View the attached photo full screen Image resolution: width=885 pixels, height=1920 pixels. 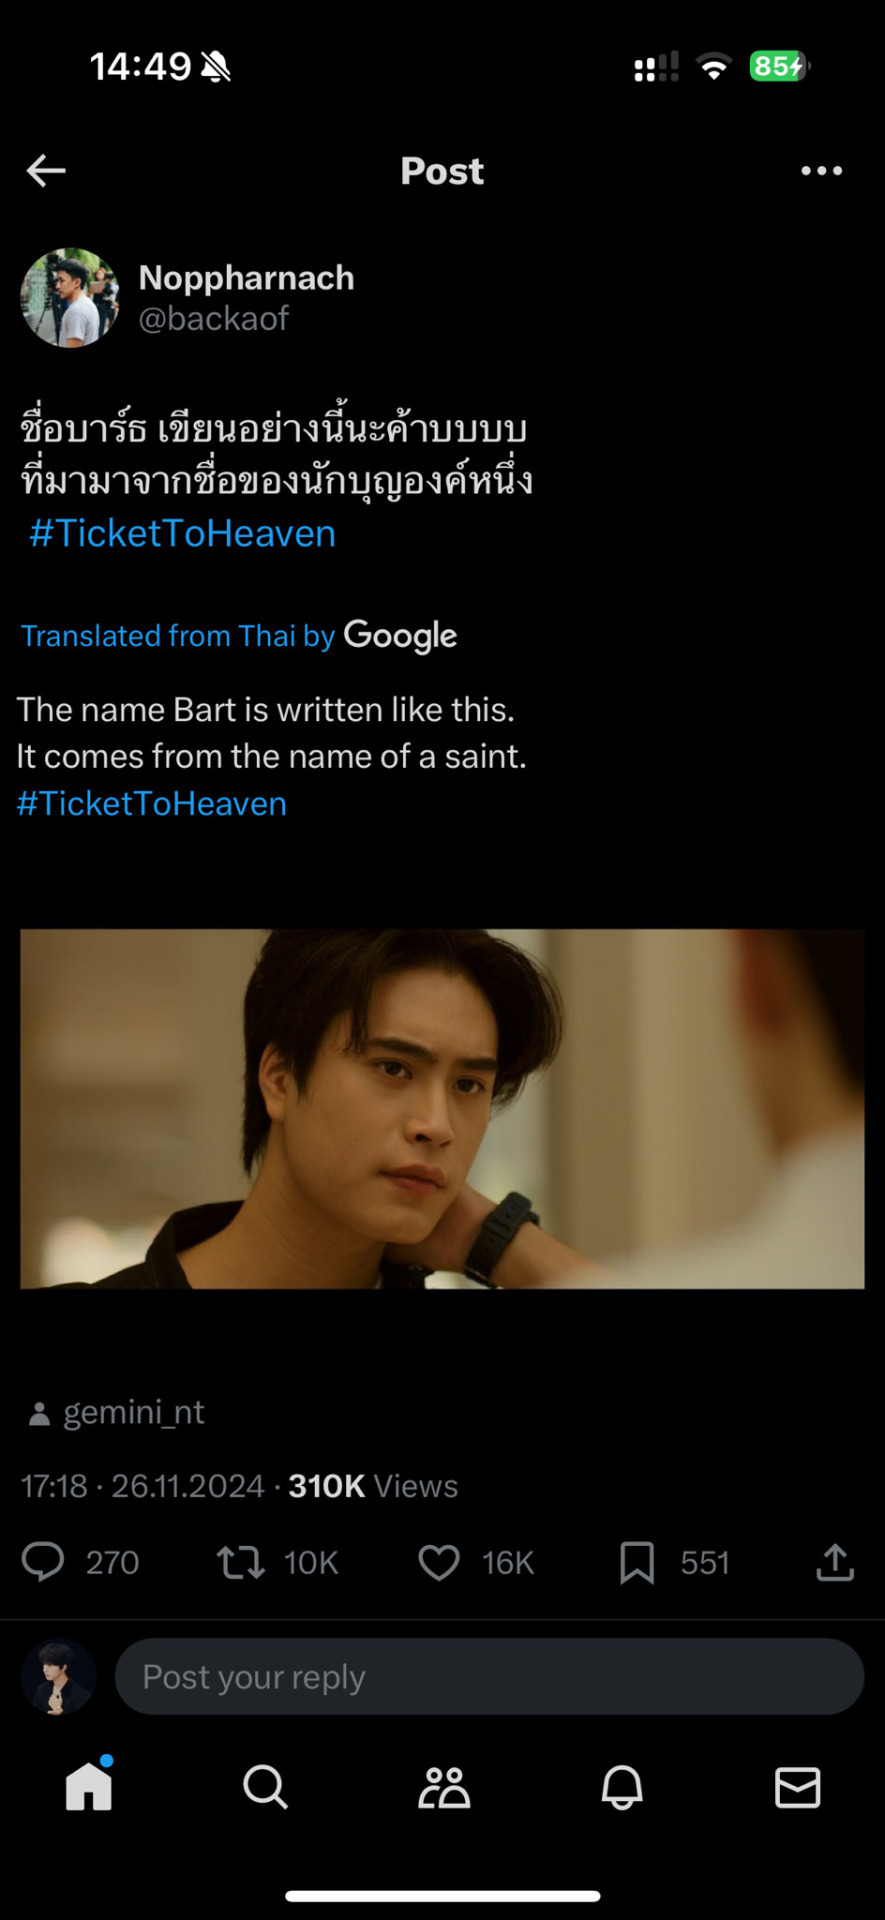(x=442, y=1109)
